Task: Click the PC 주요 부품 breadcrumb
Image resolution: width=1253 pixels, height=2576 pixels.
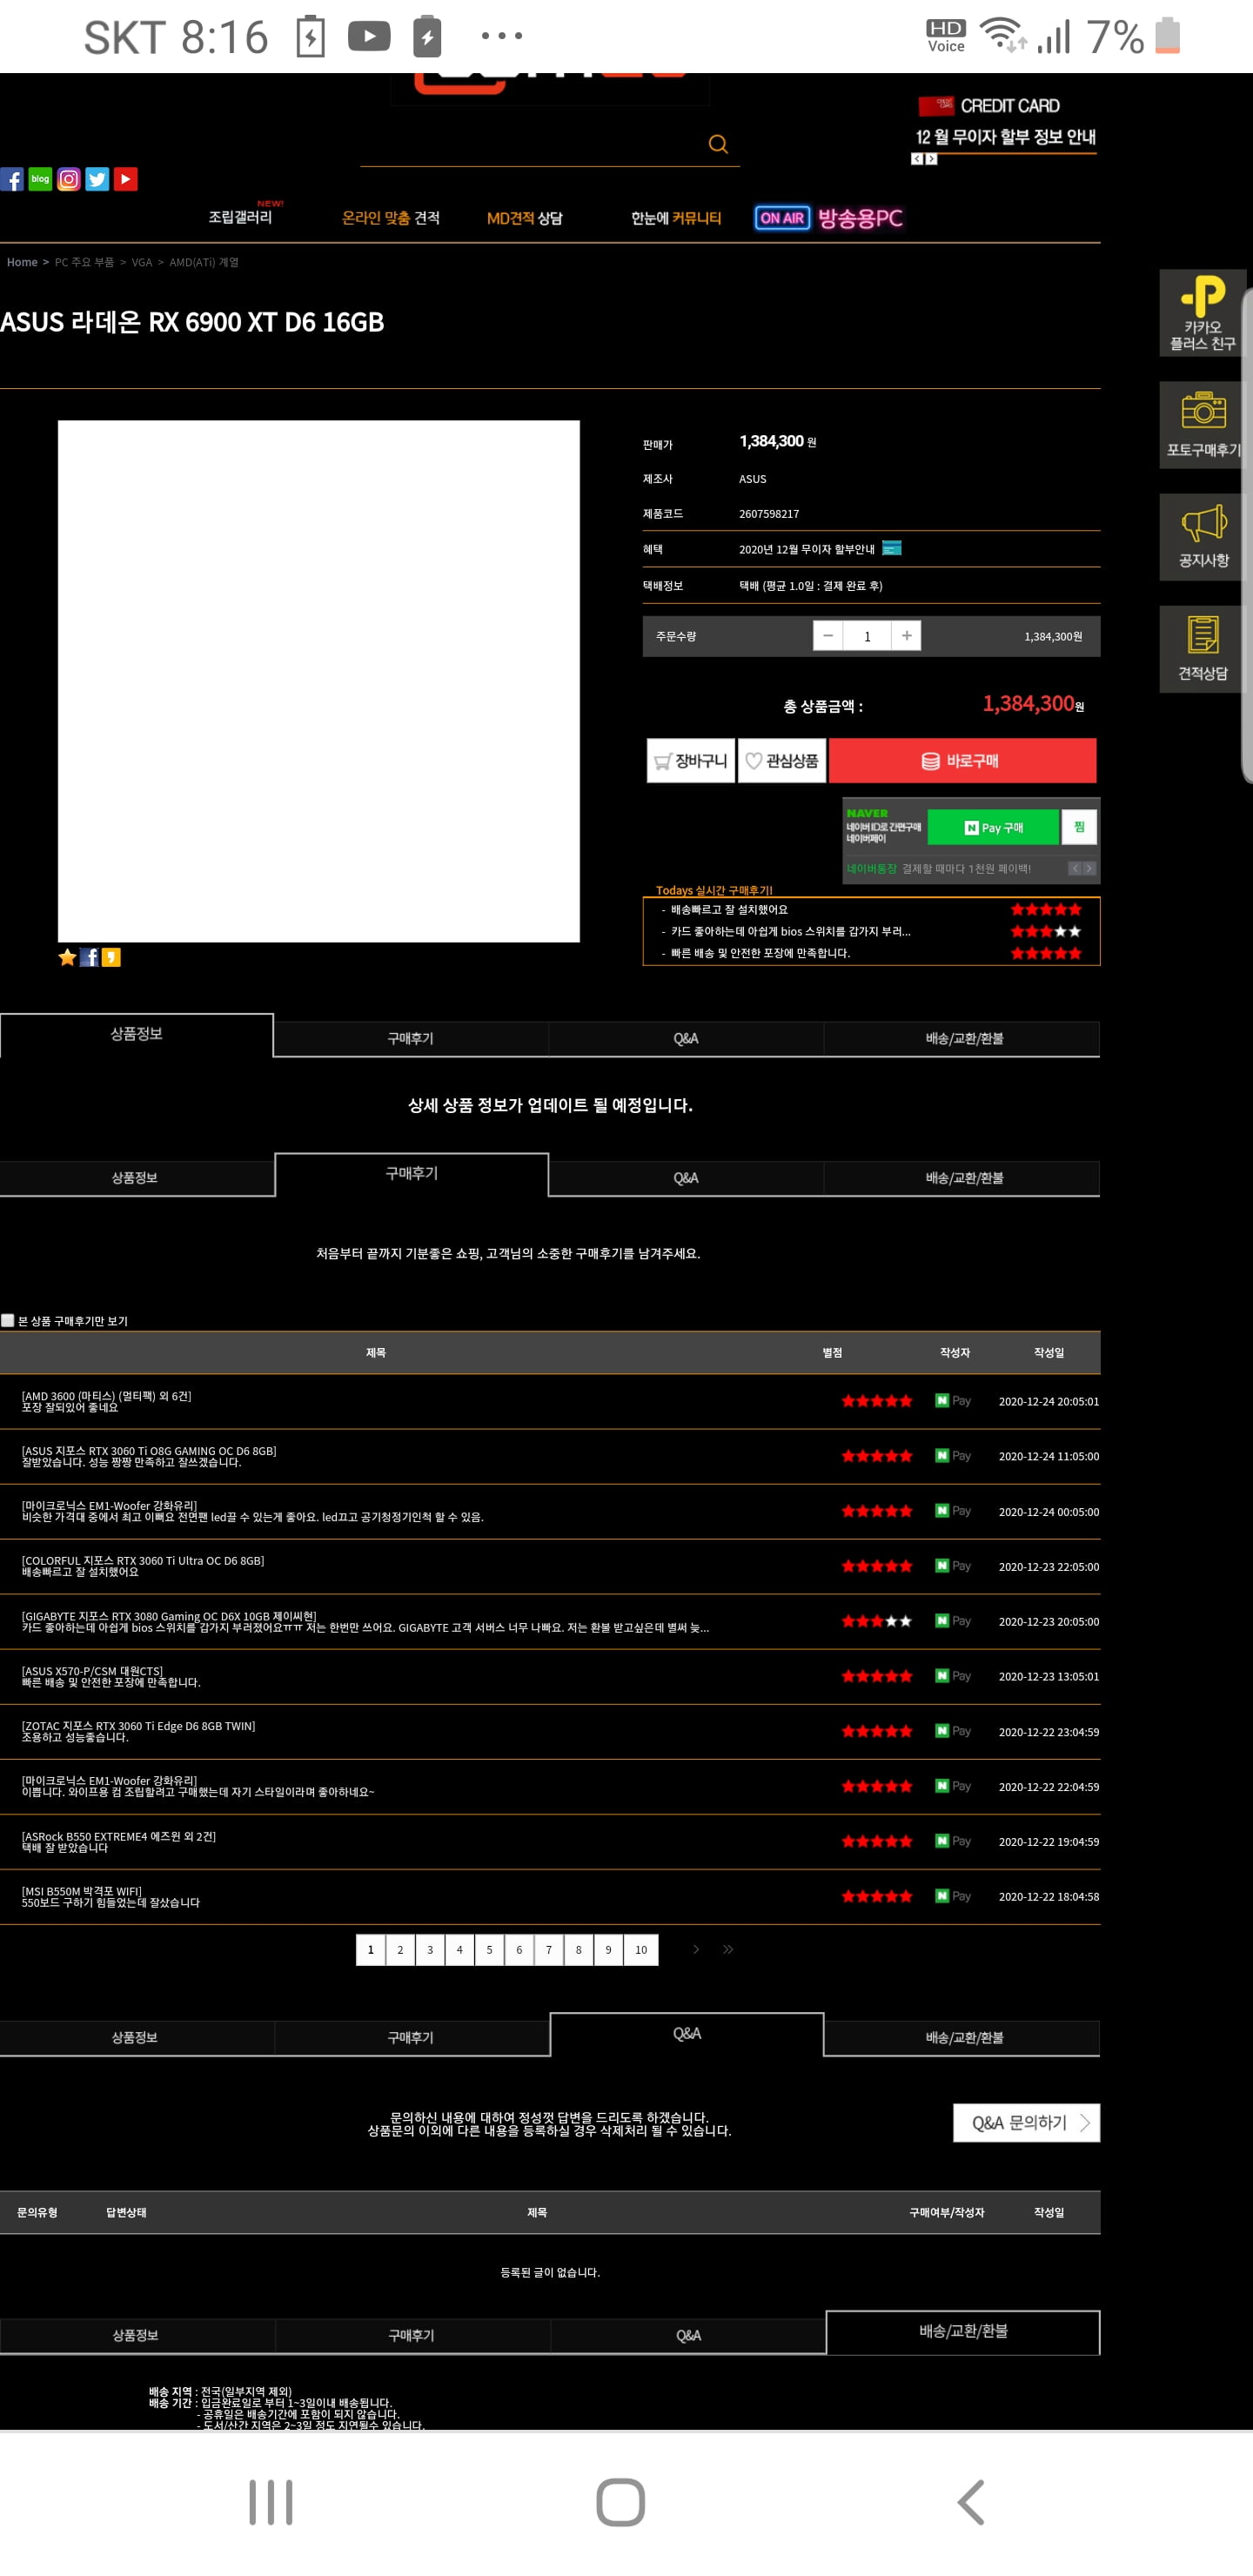Action: 85,262
